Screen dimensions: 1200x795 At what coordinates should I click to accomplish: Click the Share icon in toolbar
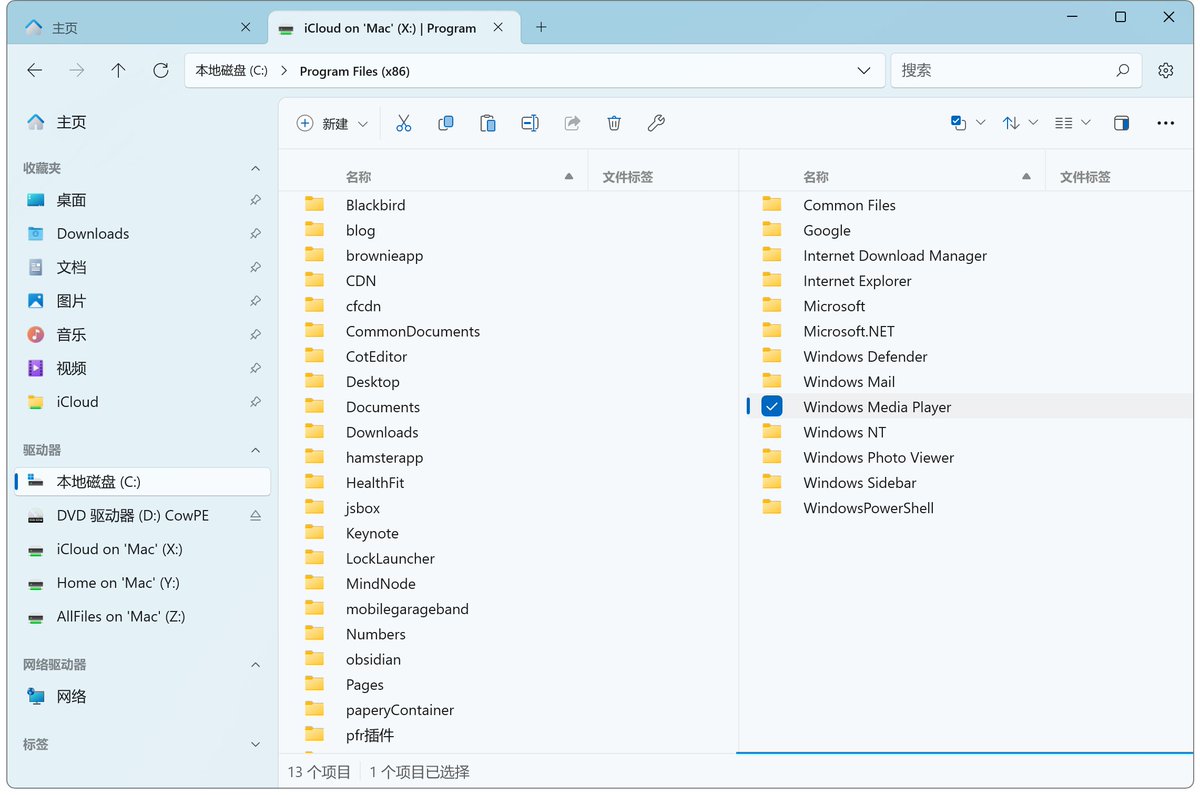click(x=572, y=123)
